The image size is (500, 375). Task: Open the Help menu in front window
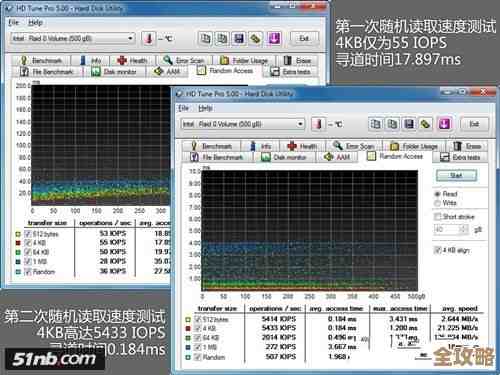click(x=205, y=108)
